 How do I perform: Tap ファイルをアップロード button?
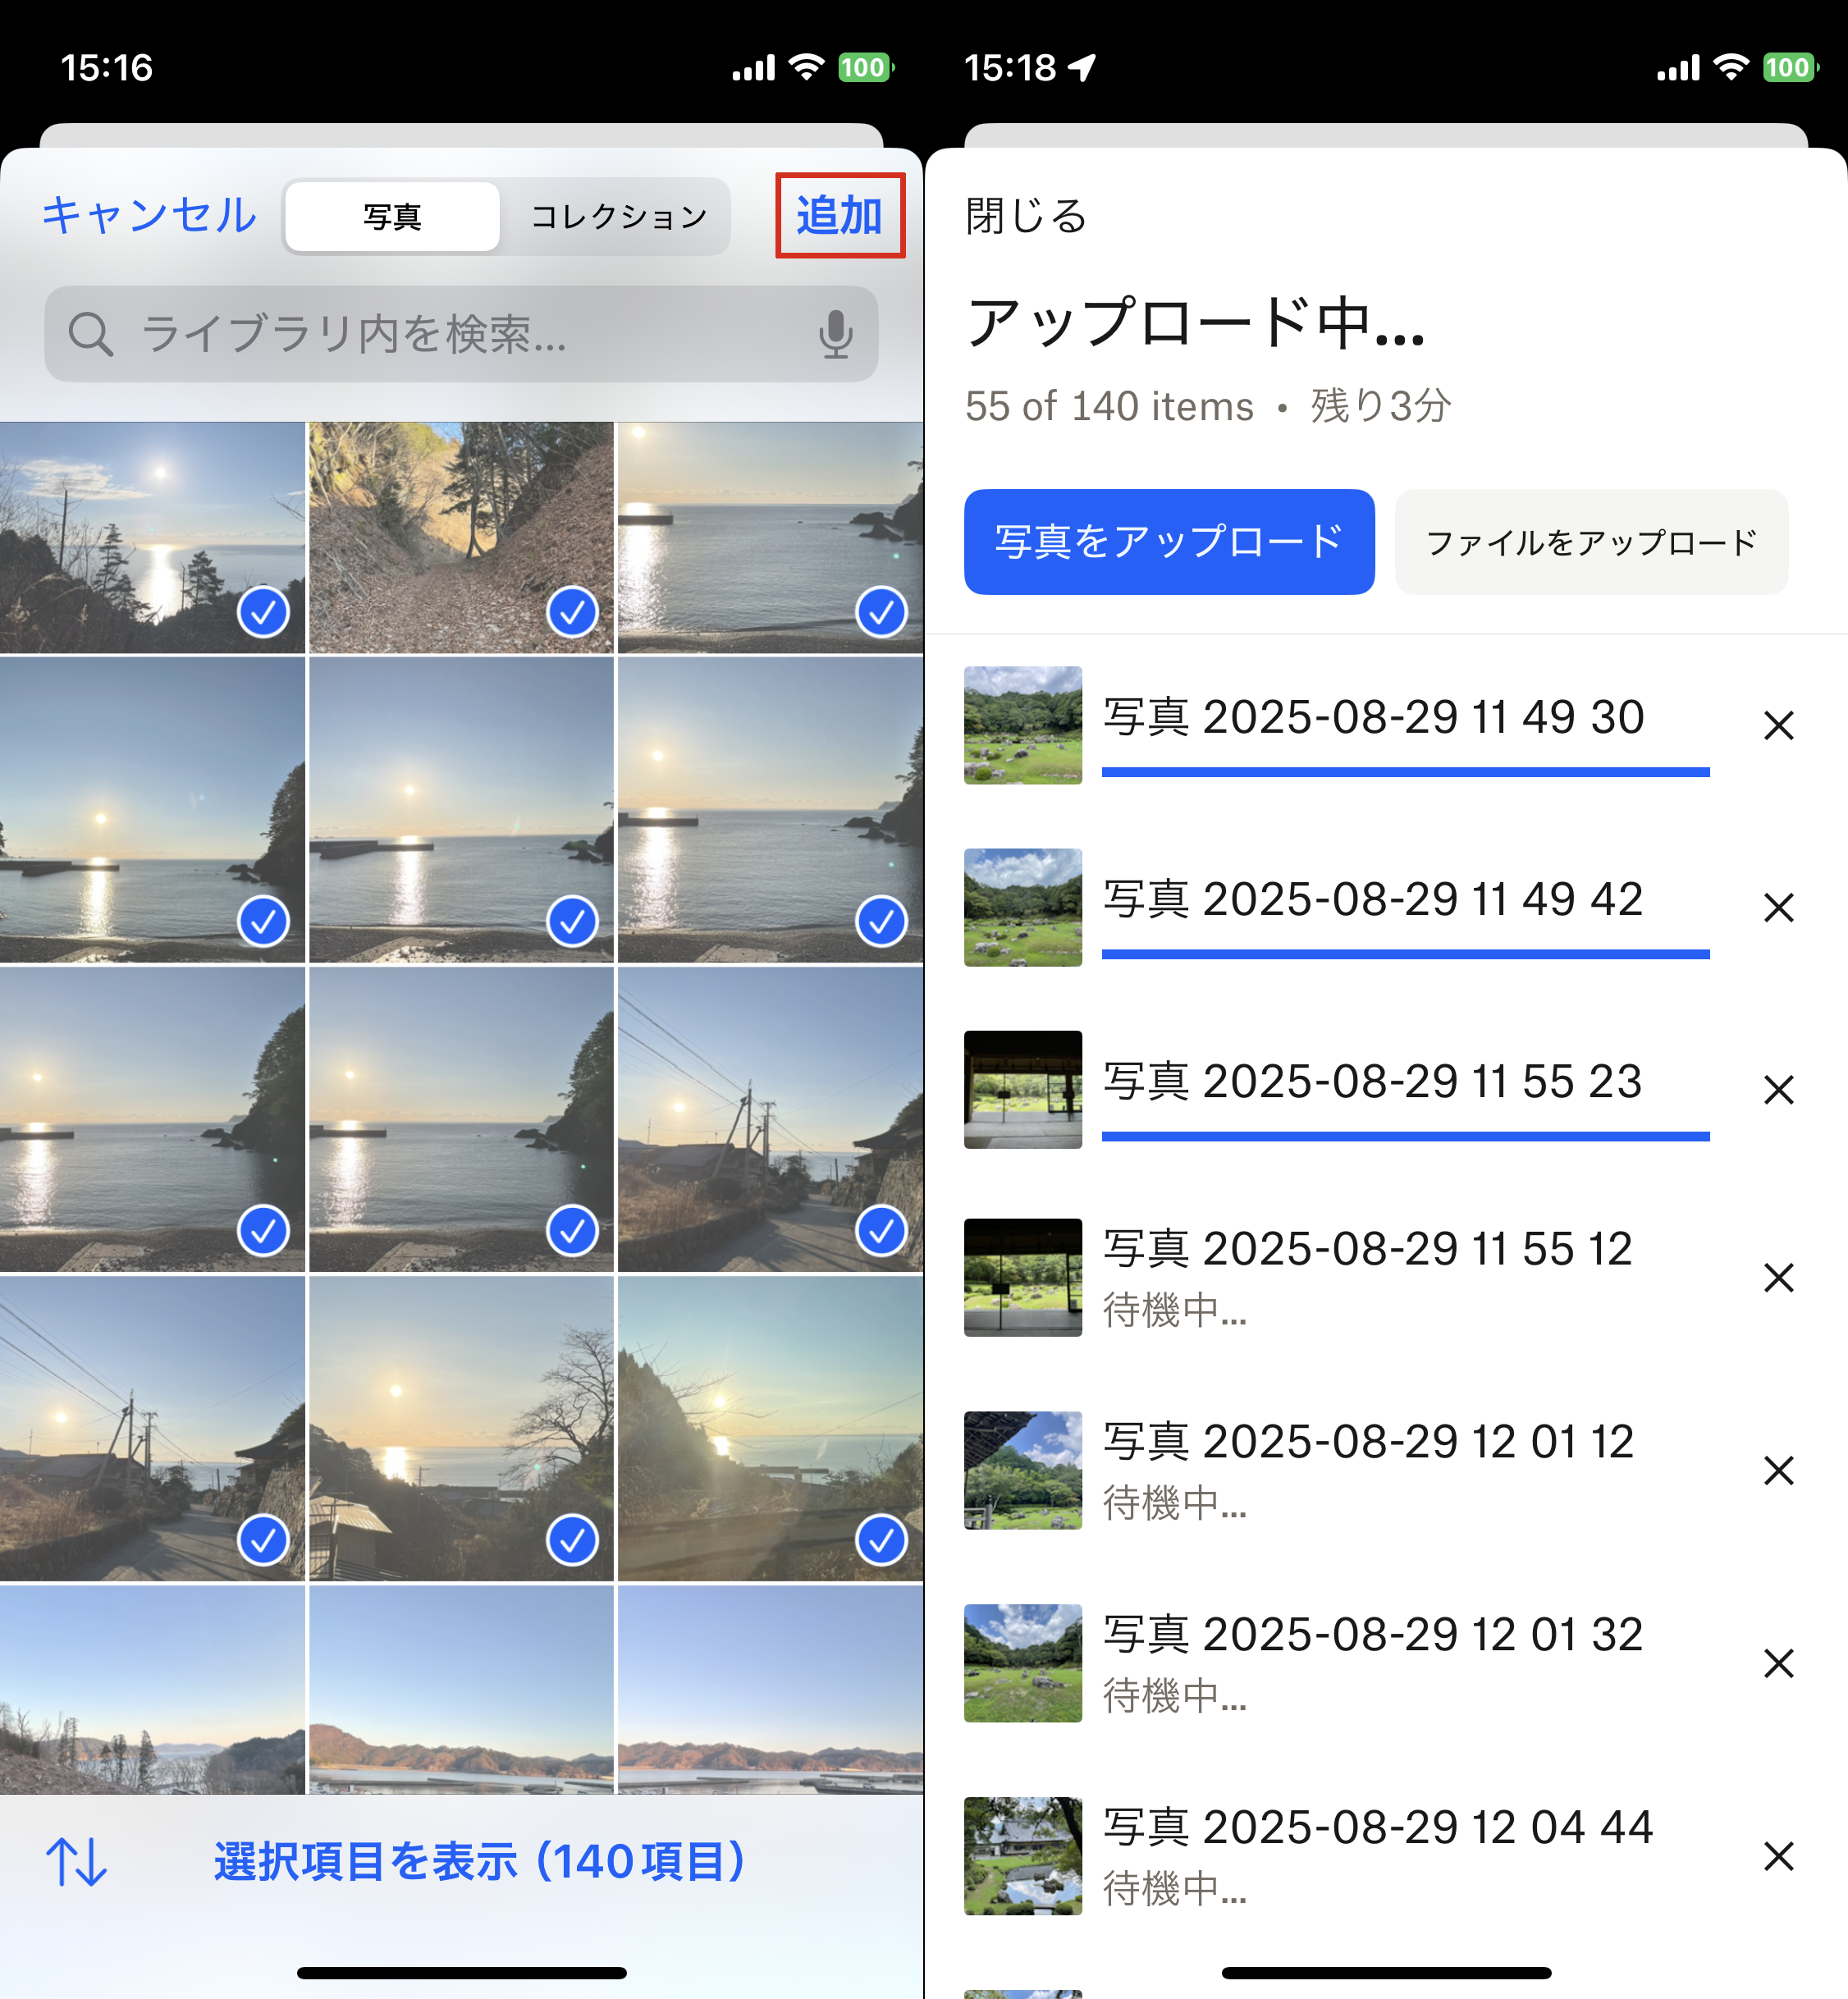pyautogui.click(x=1590, y=542)
